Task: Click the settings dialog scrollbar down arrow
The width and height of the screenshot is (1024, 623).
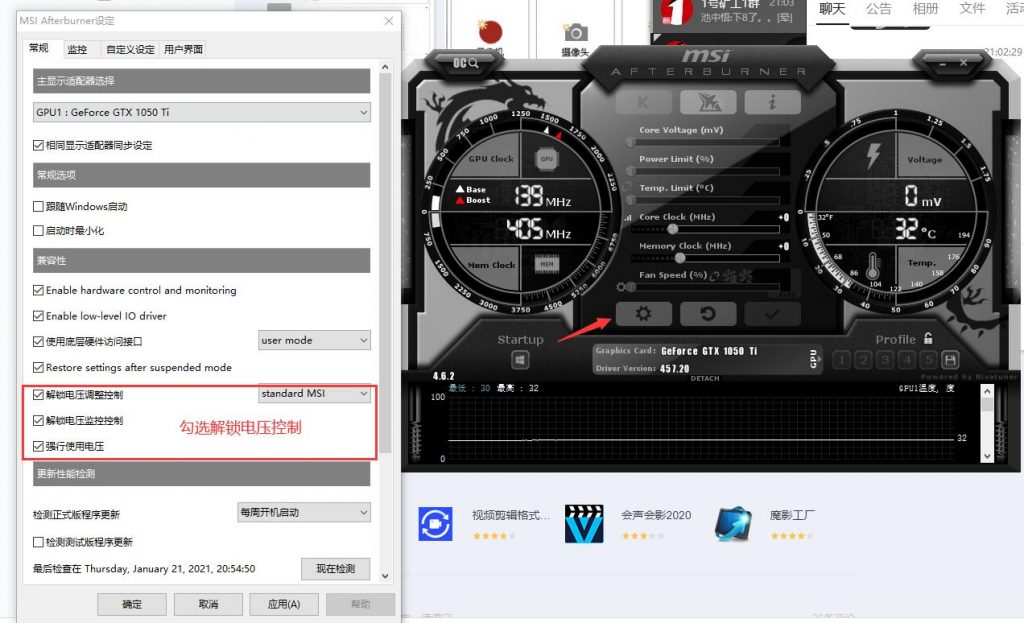Action: pyautogui.click(x=385, y=576)
